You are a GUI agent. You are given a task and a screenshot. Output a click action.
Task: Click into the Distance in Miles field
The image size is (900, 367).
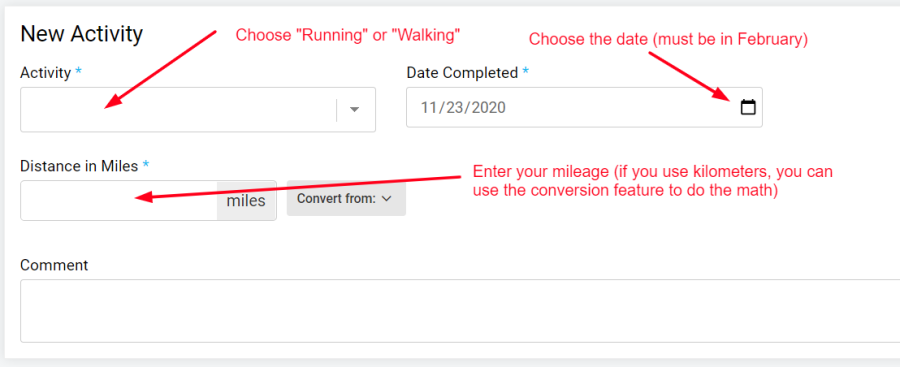click(x=119, y=200)
